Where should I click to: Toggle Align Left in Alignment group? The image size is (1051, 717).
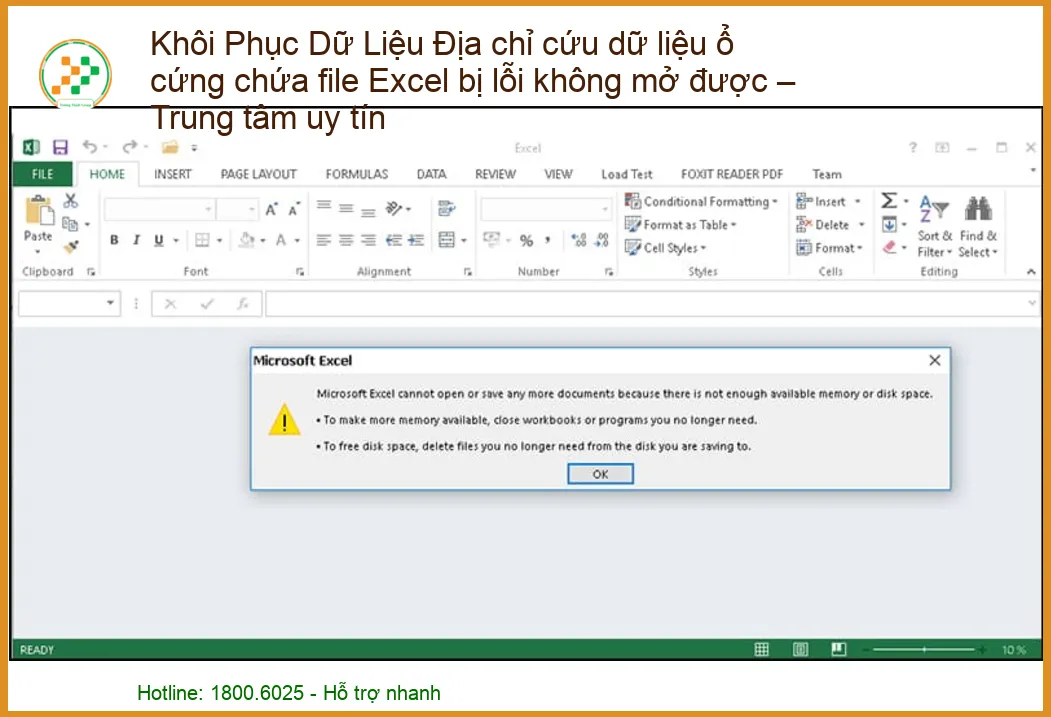(x=324, y=240)
